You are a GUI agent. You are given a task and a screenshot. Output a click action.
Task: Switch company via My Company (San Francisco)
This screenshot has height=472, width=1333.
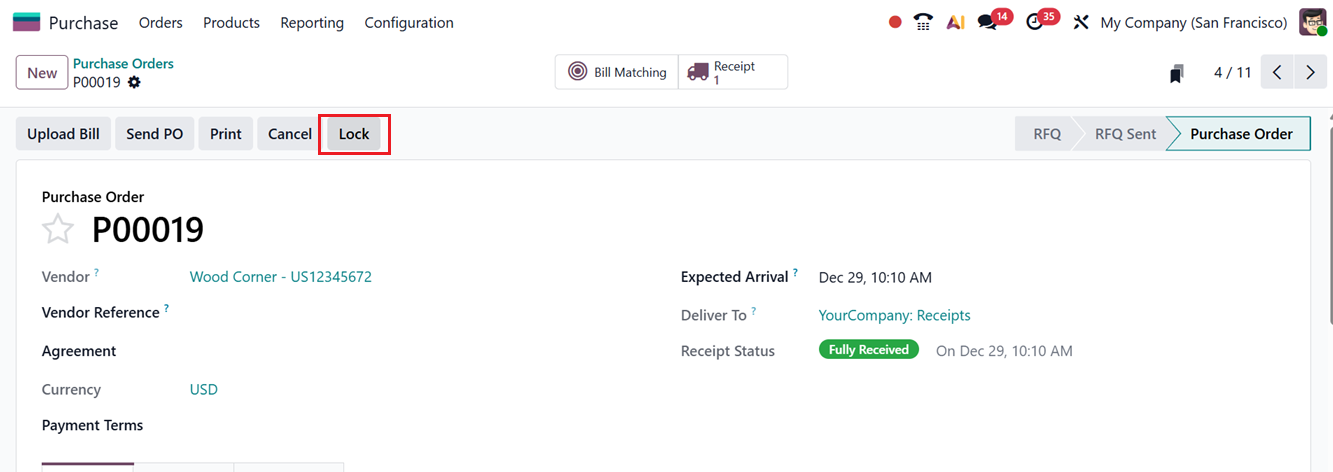pyautogui.click(x=1193, y=22)
